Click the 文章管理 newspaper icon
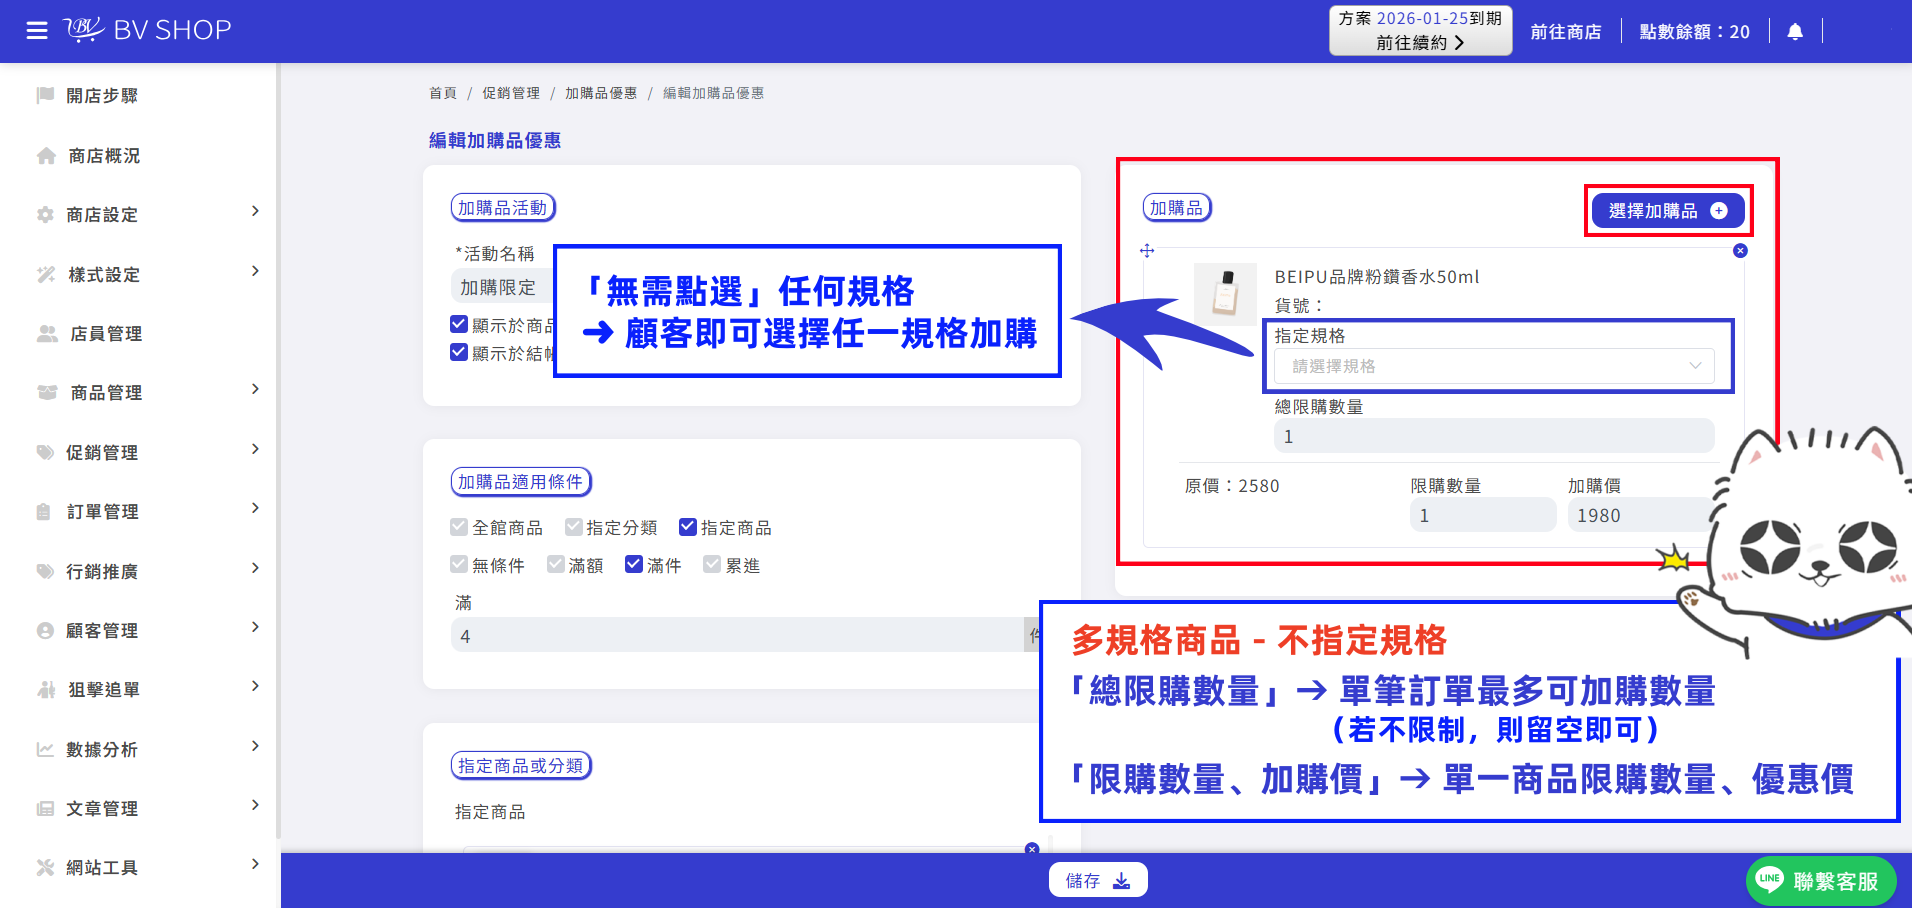Viewport: 1912px width, 908px height. pyautogui.click(x=45, y=808)
